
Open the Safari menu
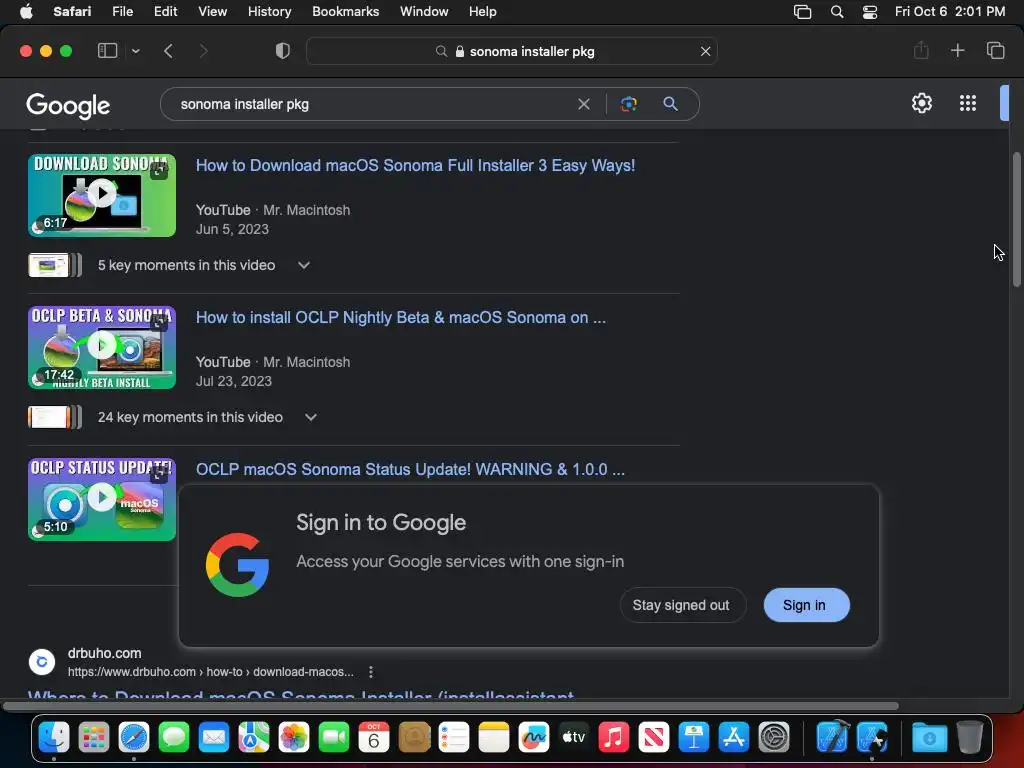coord(72,11)
